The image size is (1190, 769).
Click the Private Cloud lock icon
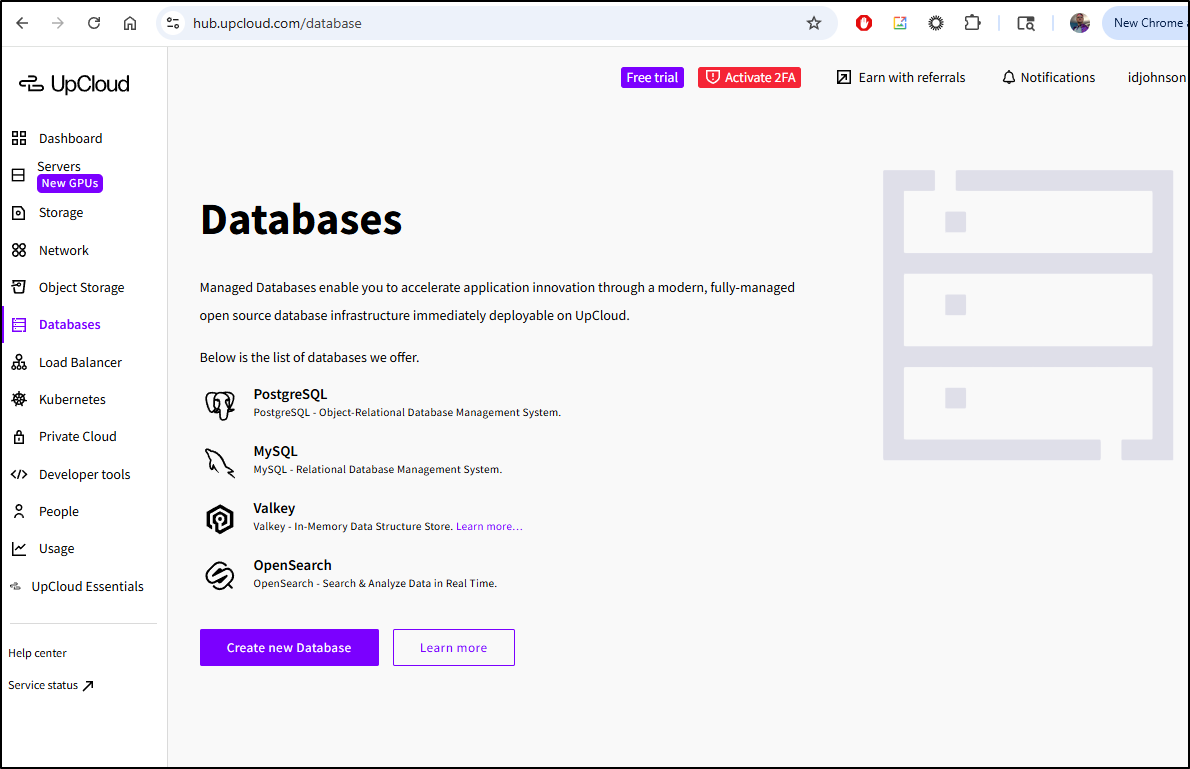pos(19,437)
